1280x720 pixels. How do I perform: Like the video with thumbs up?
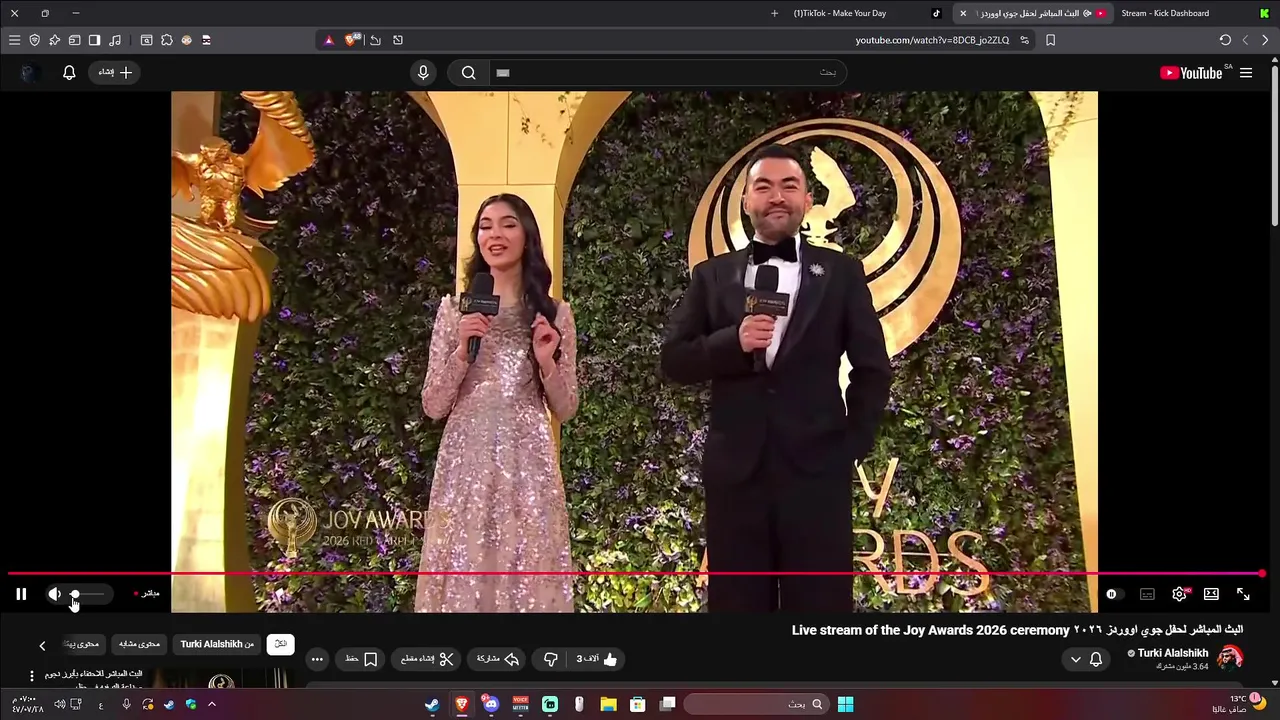coord(597,659)
